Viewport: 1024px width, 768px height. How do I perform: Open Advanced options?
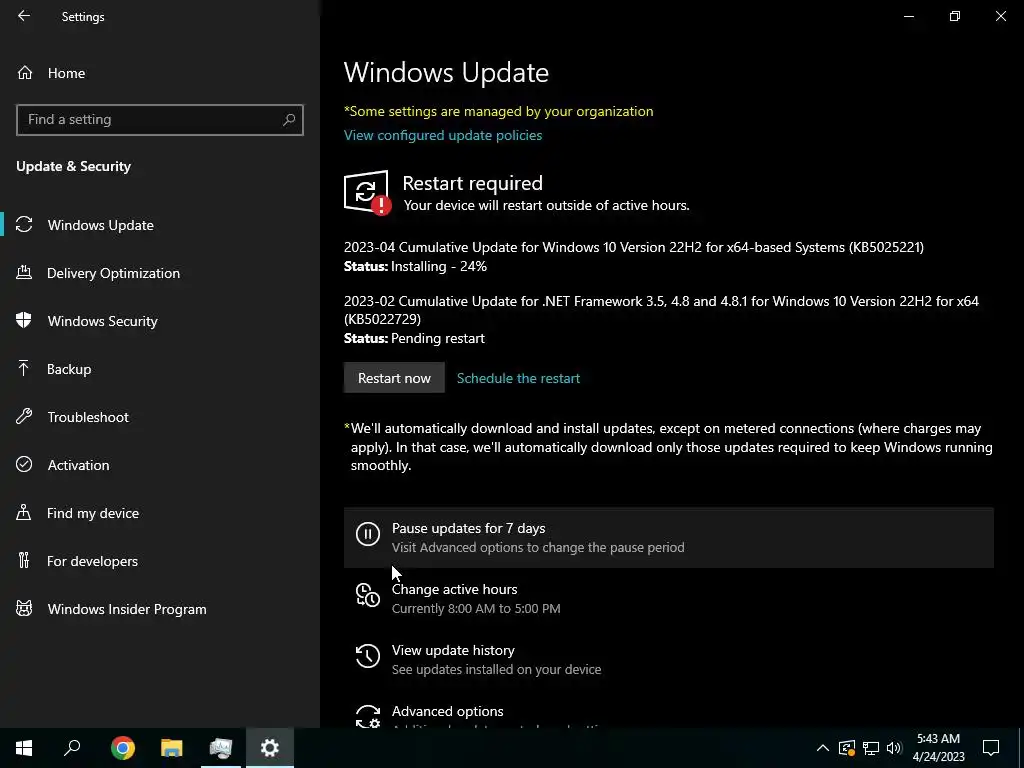click(x=669, y=712)
